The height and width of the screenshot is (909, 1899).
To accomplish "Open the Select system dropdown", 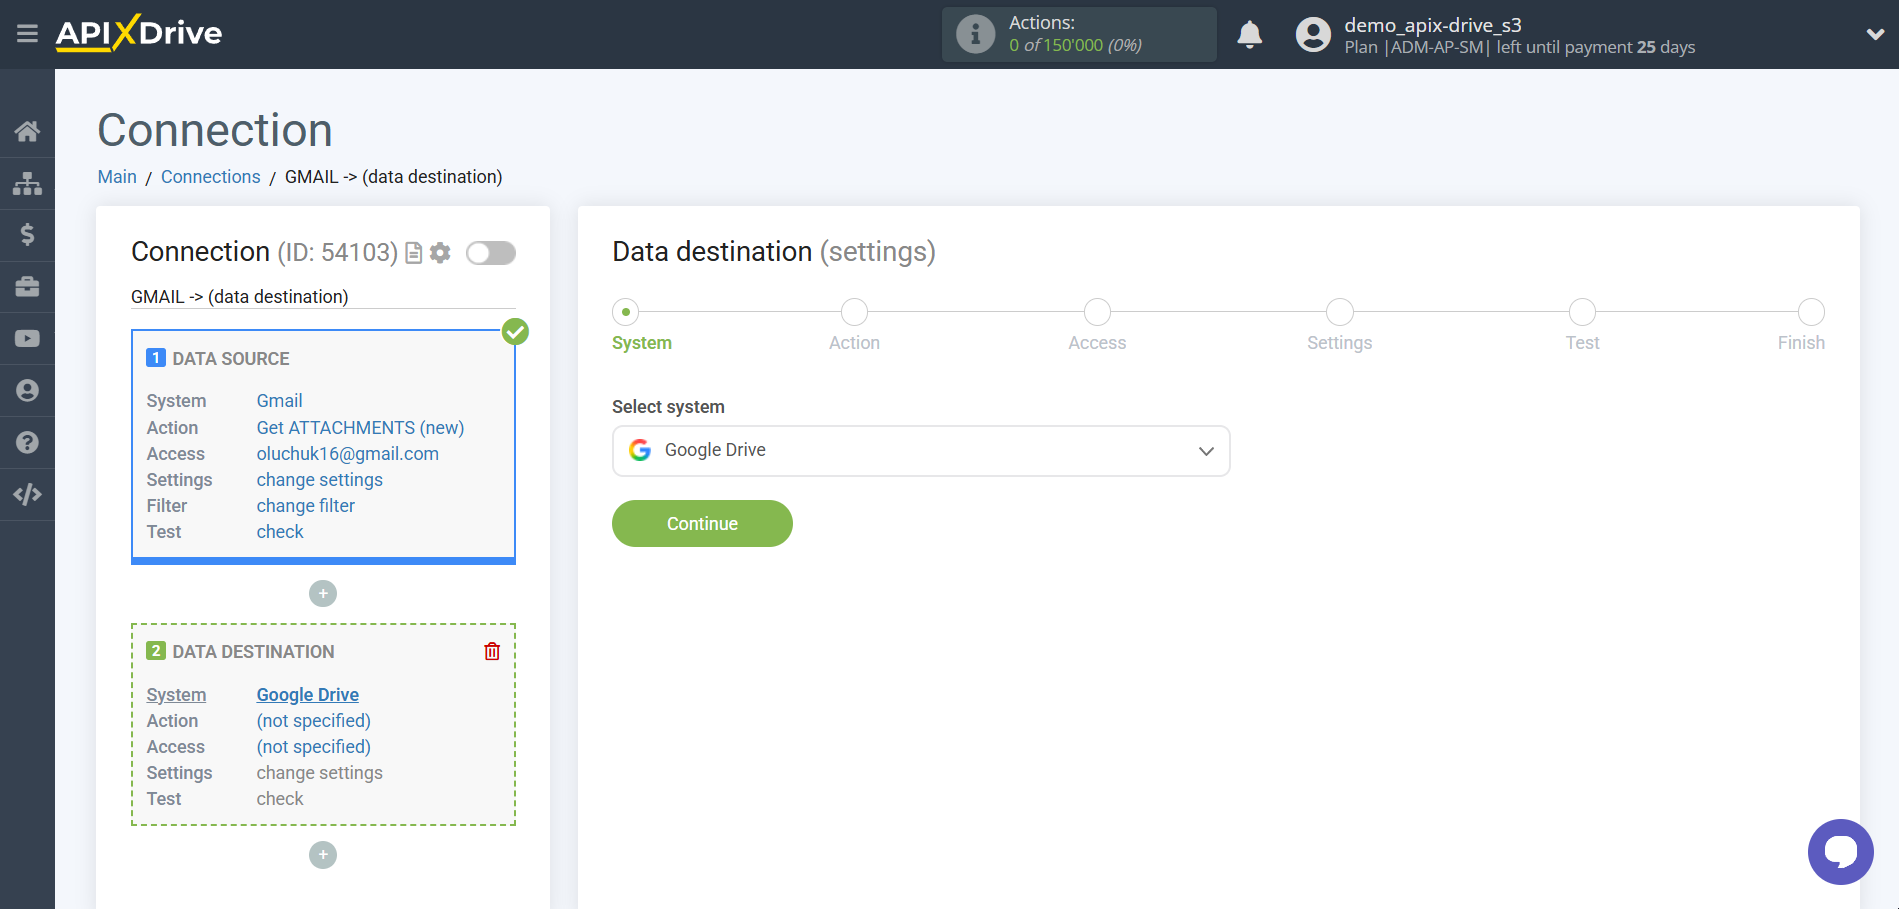I will tap(921, 451).
